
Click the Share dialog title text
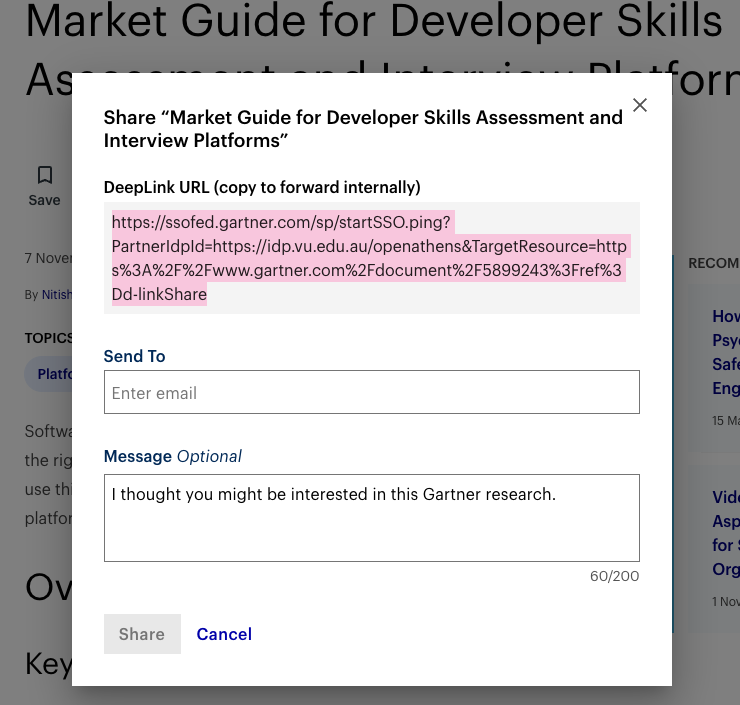363,129
